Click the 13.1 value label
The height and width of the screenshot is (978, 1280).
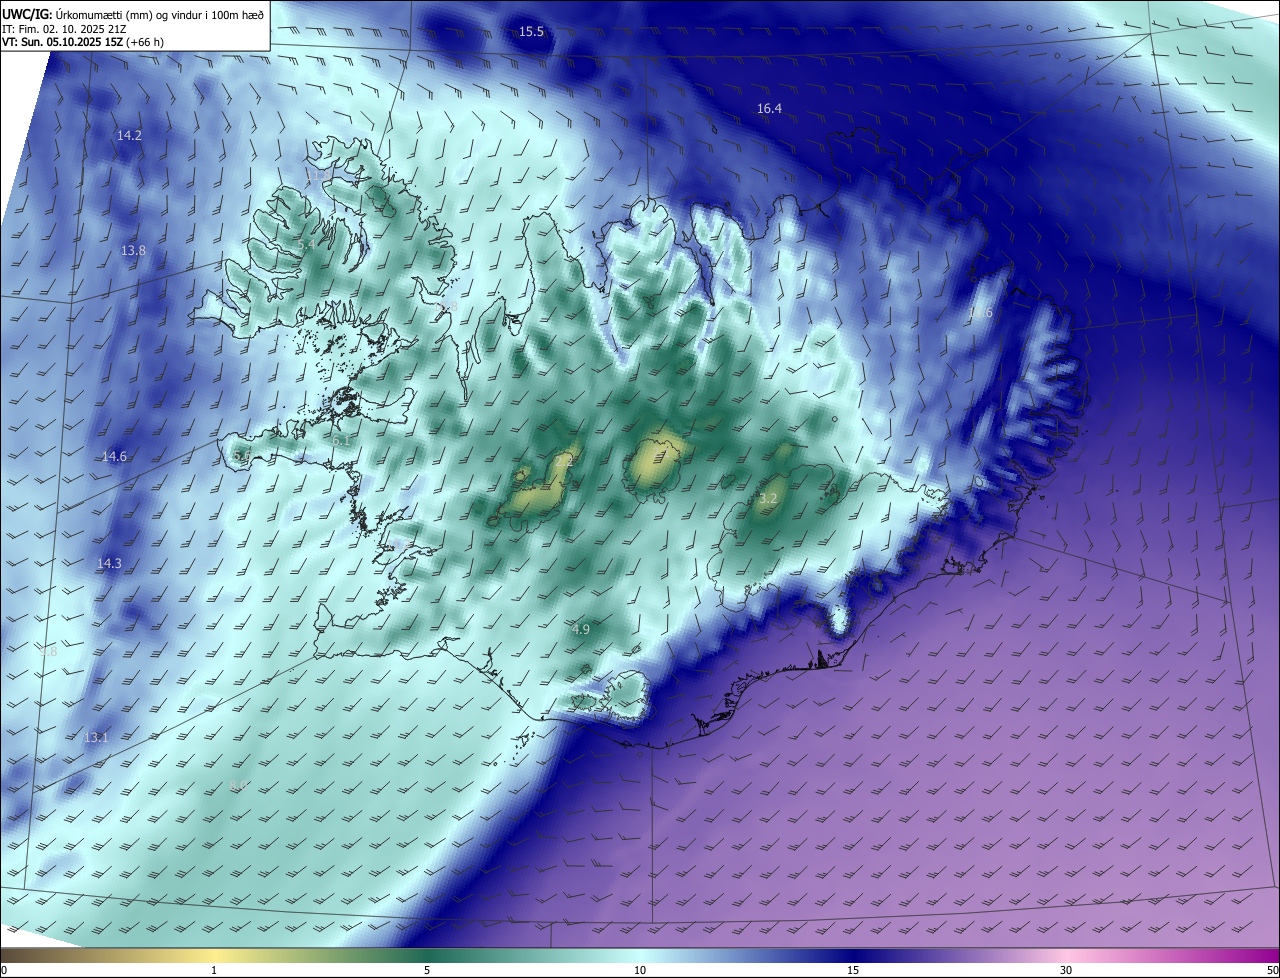(x=95, y=738)
